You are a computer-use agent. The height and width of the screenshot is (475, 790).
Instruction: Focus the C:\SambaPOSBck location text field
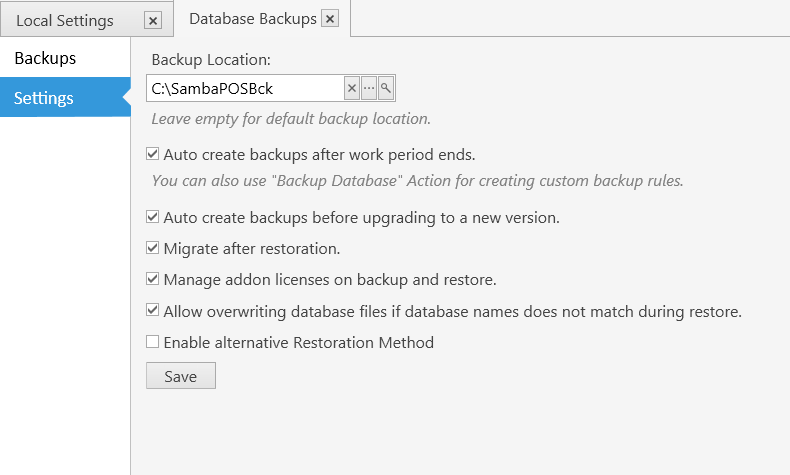pos(245,89)
